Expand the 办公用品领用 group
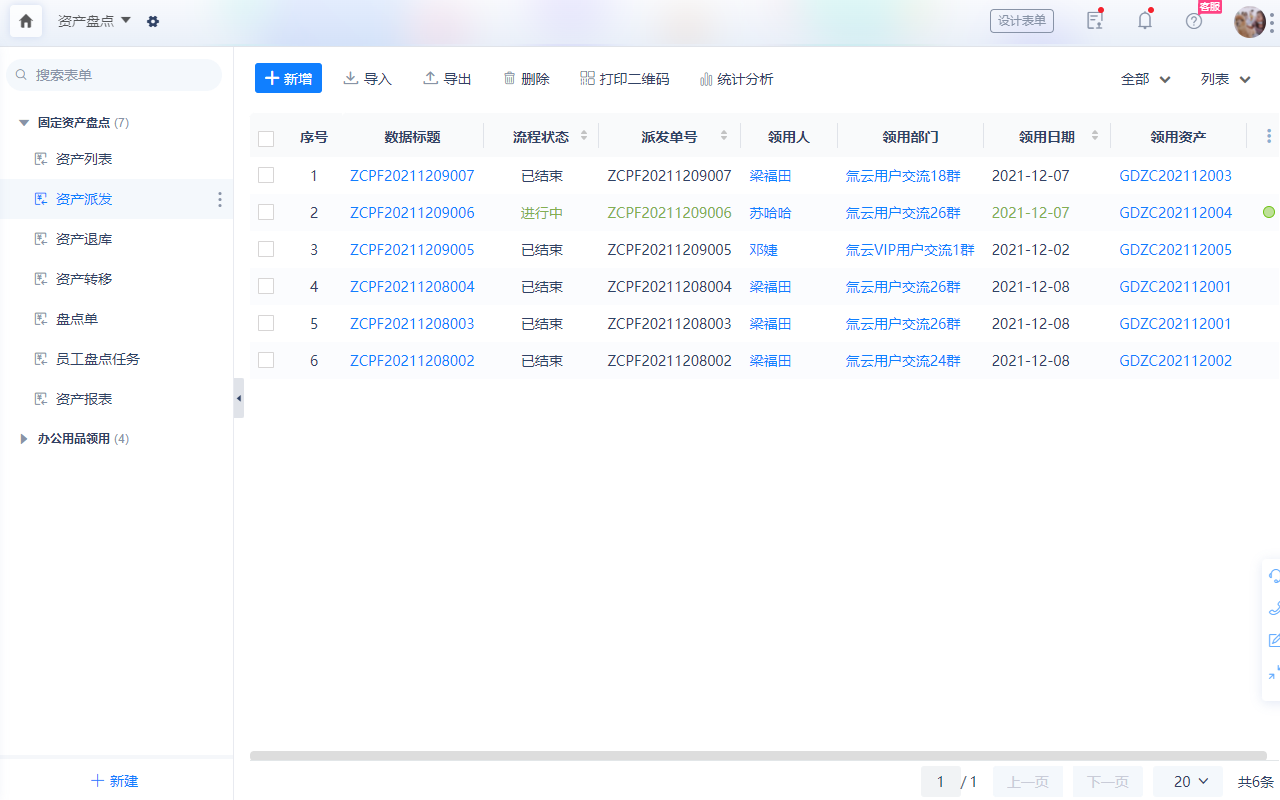The height and width of the screenshot is (800, 1280). tap(24, 439)
